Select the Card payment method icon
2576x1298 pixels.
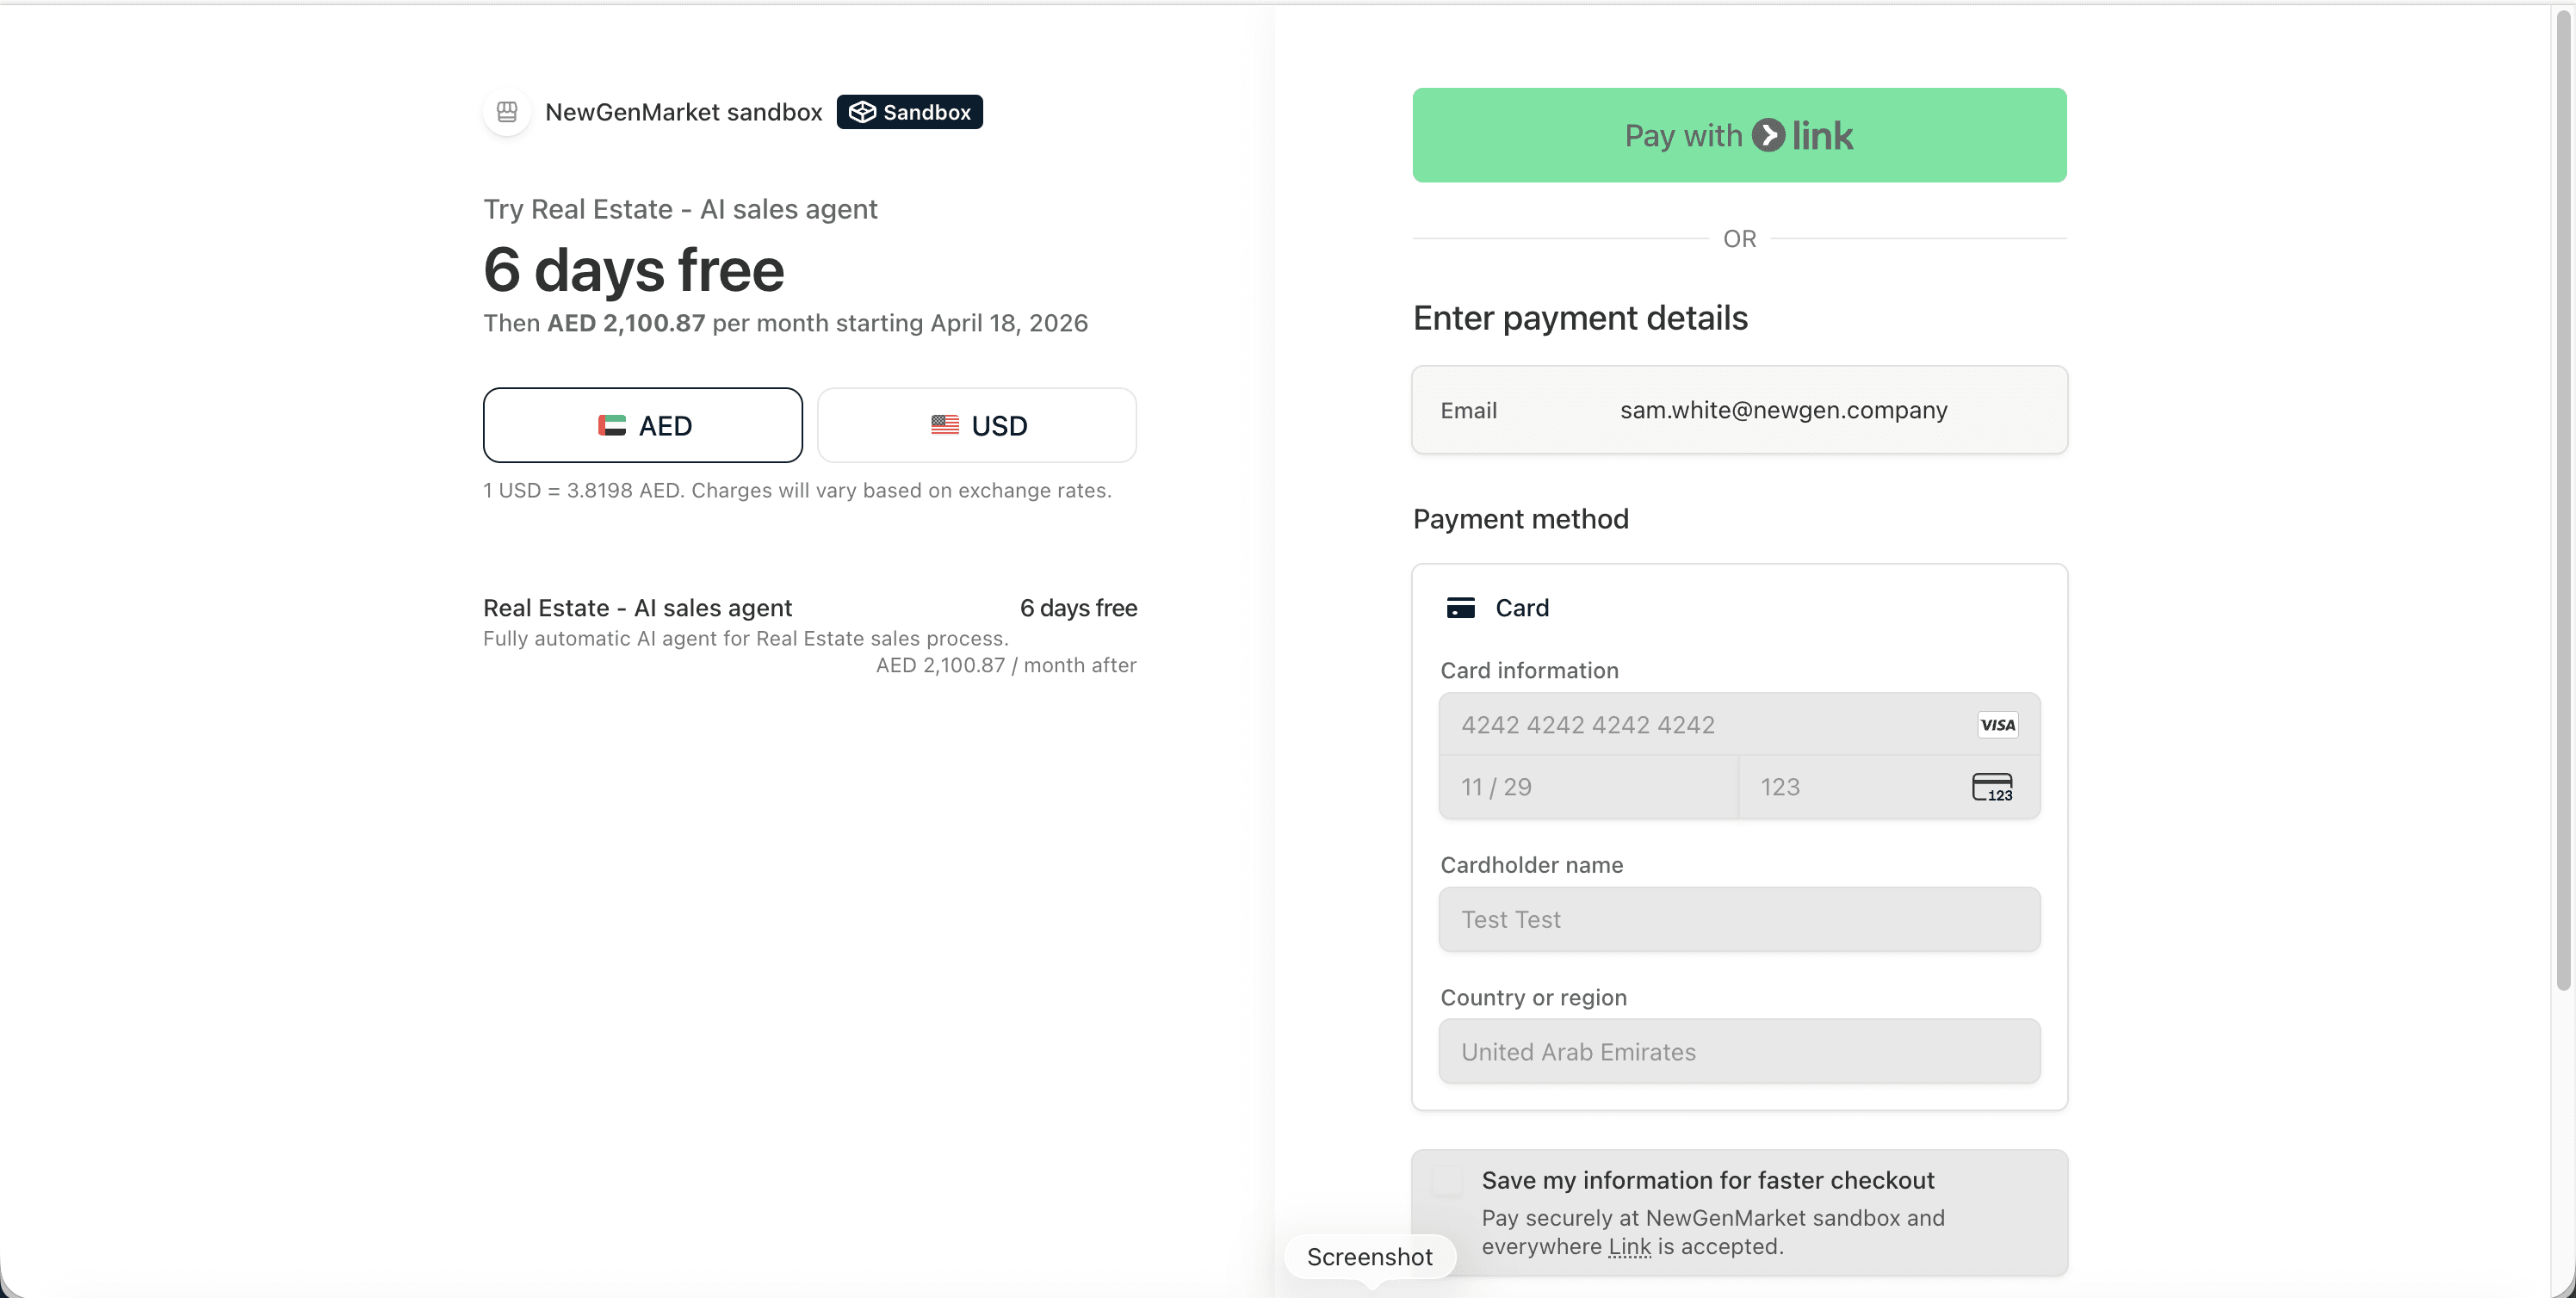(1461, 607)
